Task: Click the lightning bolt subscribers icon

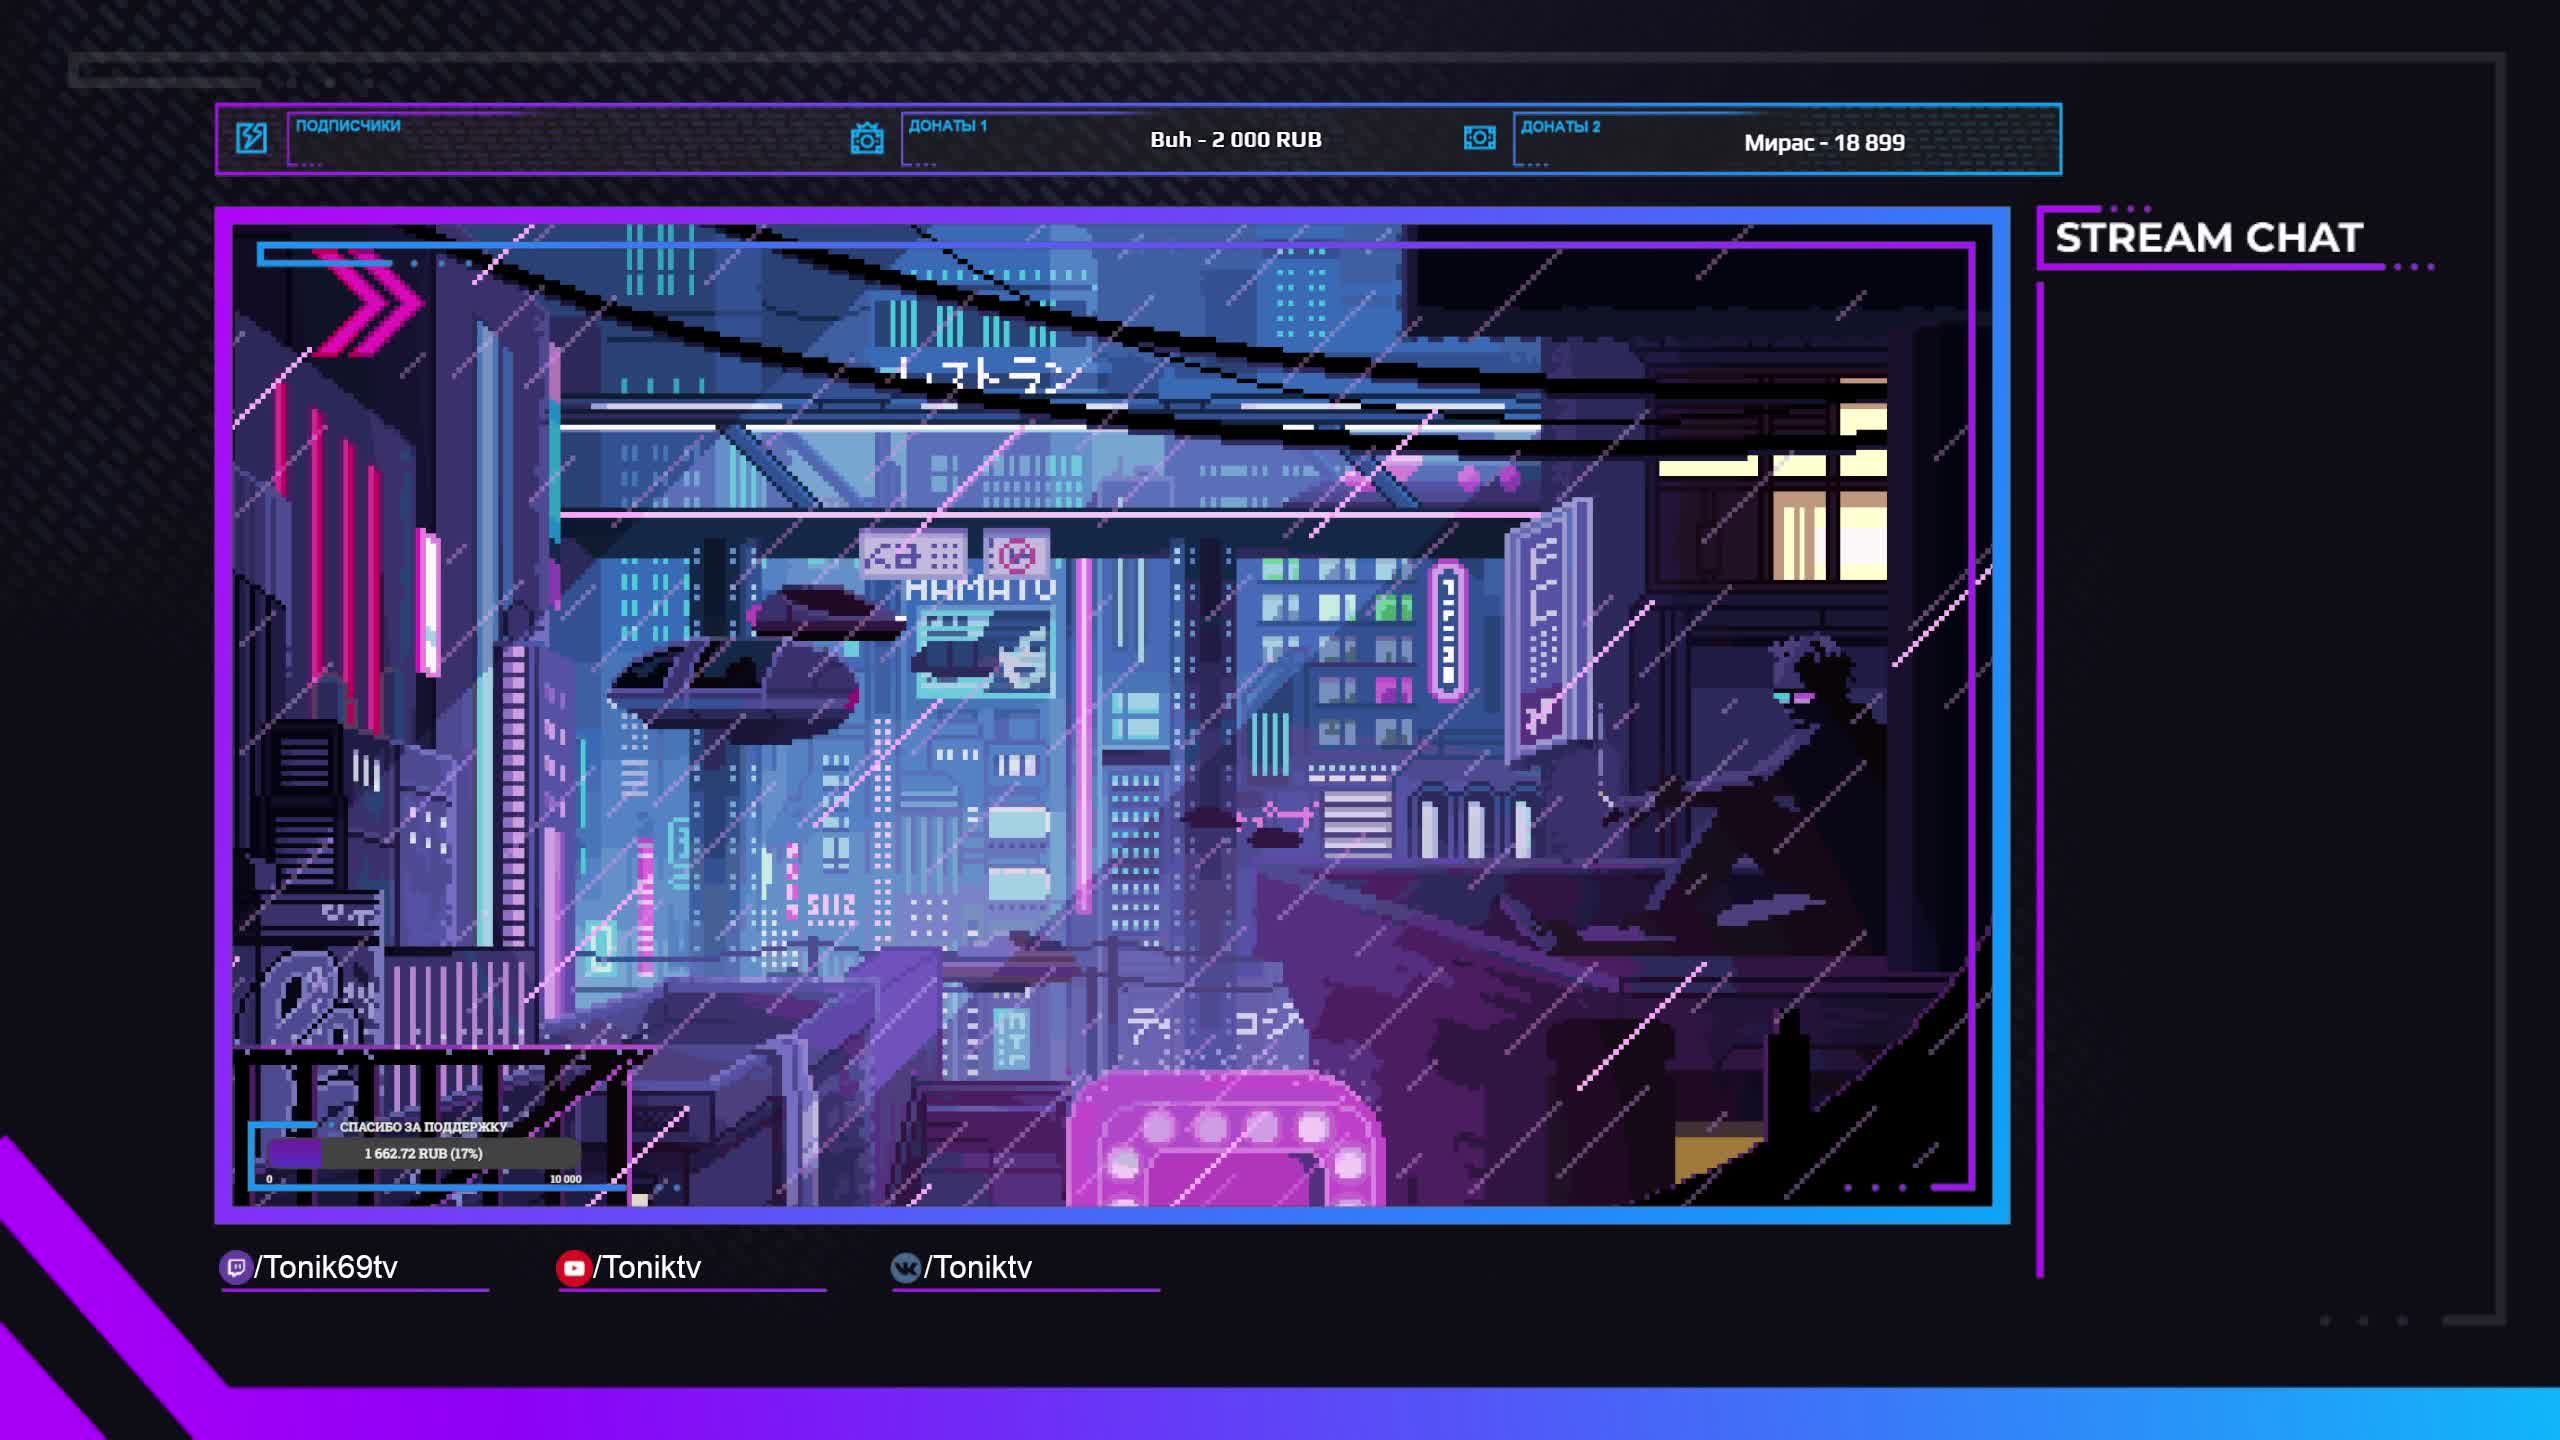Action: 251,138
